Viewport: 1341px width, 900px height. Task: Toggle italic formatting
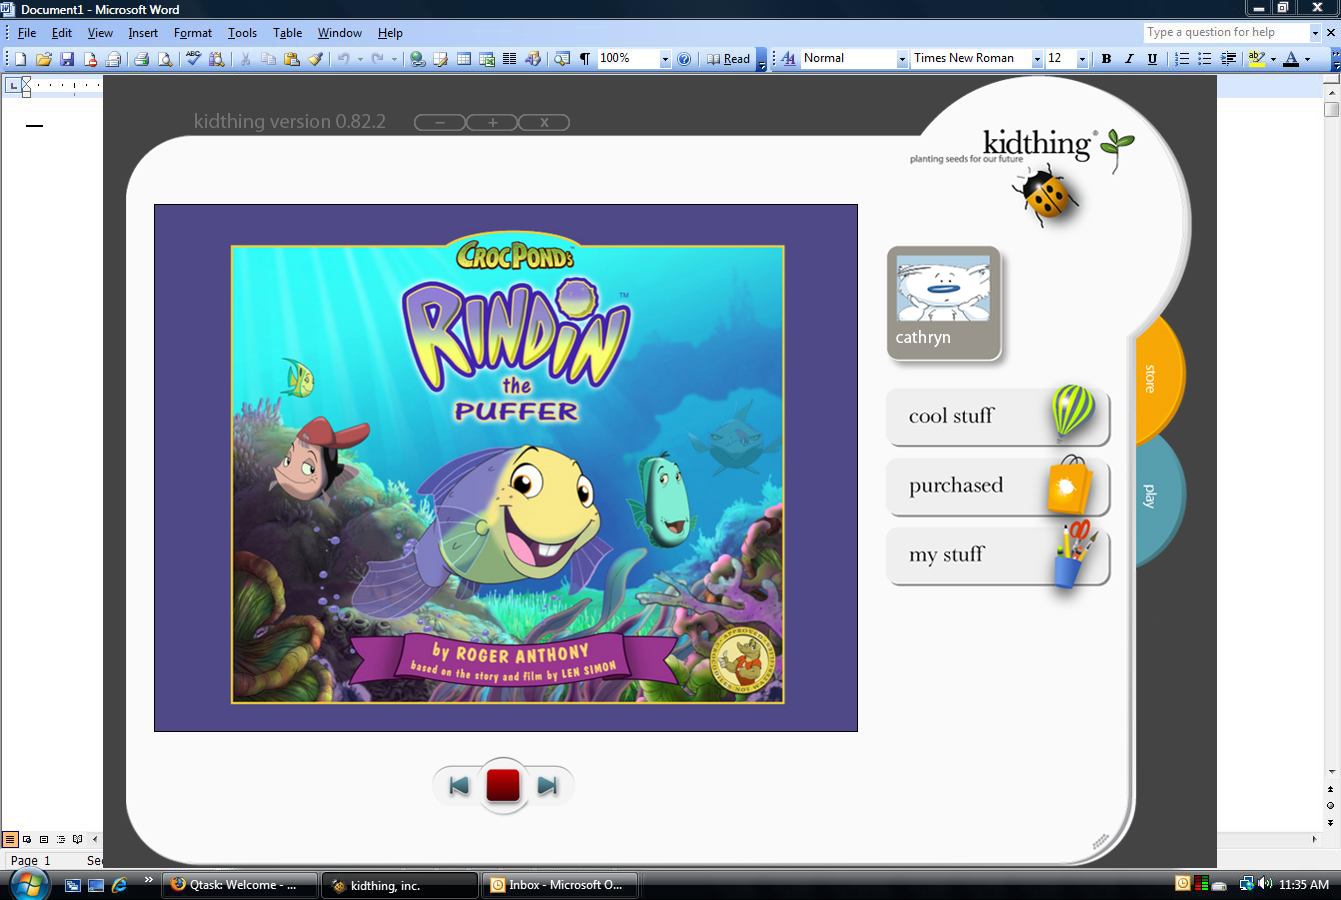pos(1129,59)
